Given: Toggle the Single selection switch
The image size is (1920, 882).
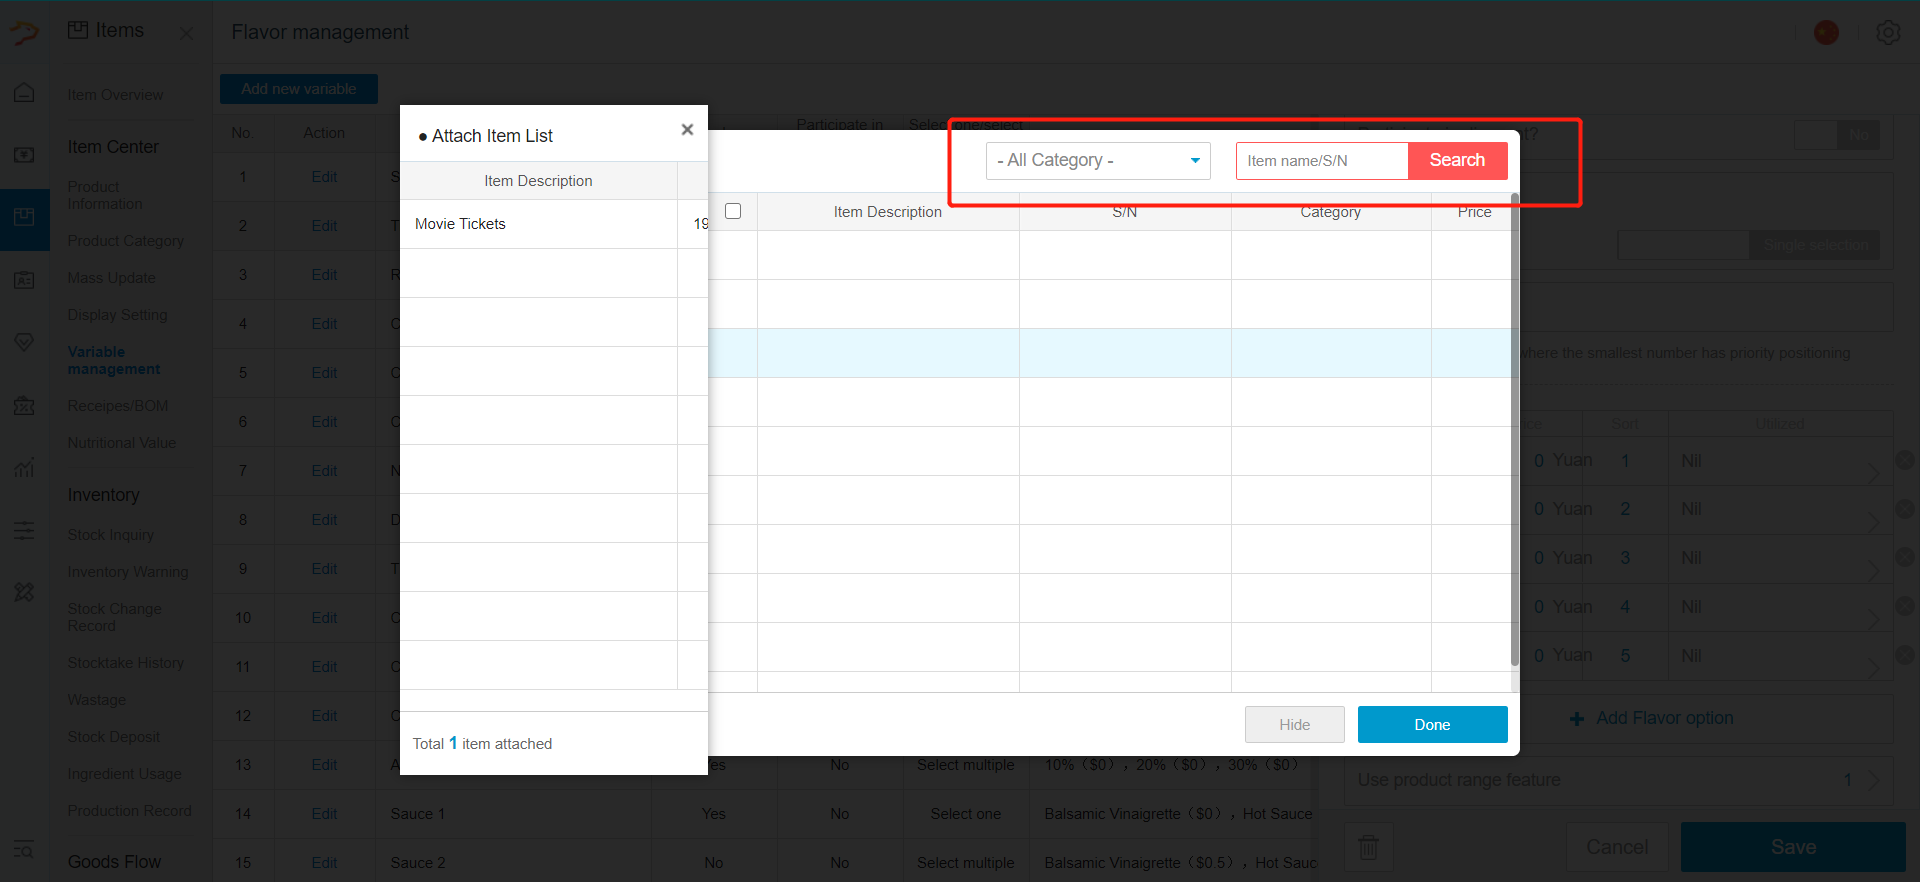Looking at the screenshot, I should point(1748,245).
